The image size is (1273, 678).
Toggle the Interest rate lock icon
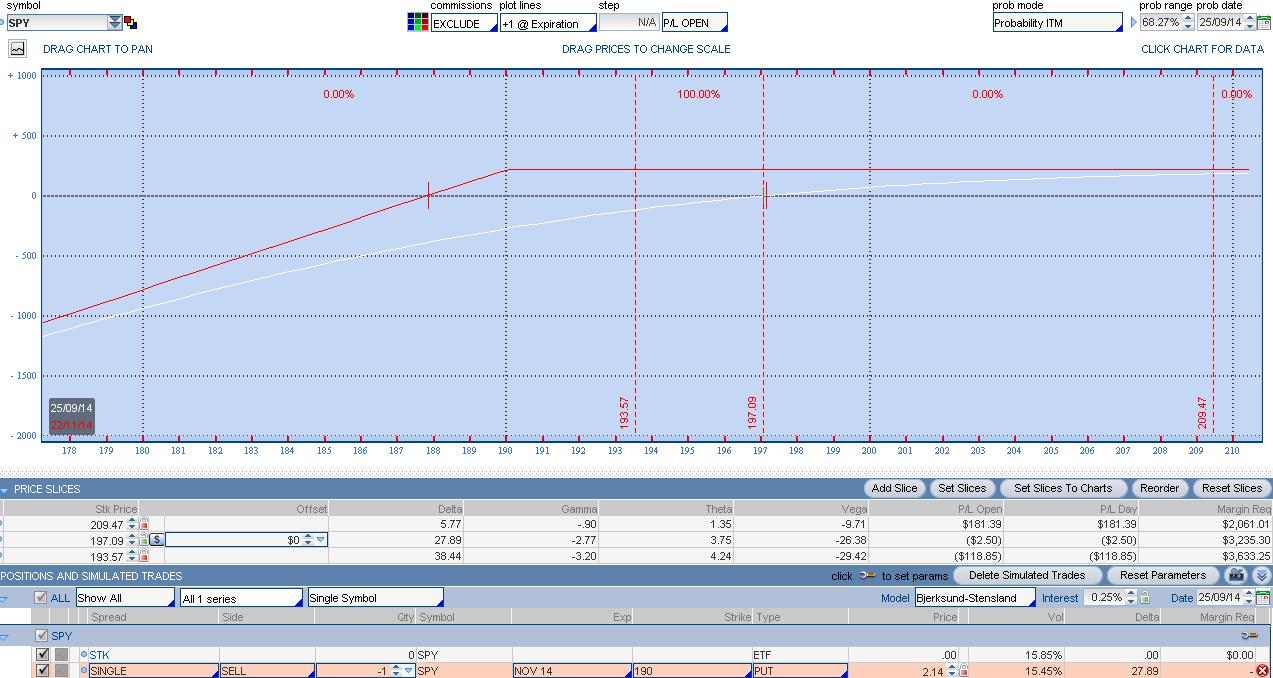[x=1145, y=597]
